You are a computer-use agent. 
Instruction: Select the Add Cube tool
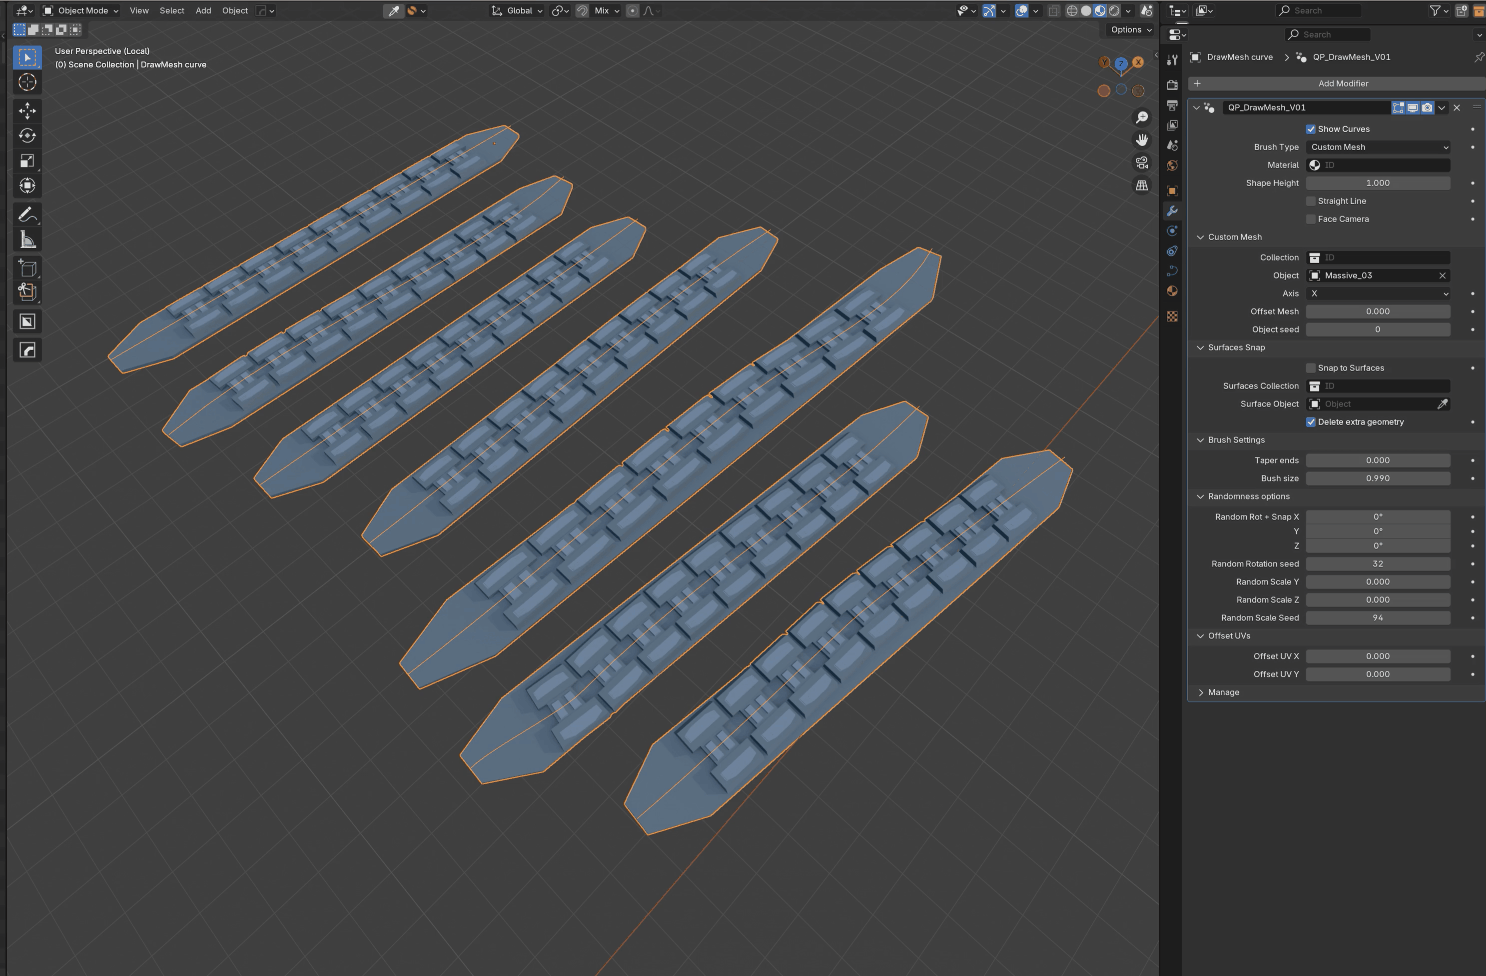click(27, 267)
